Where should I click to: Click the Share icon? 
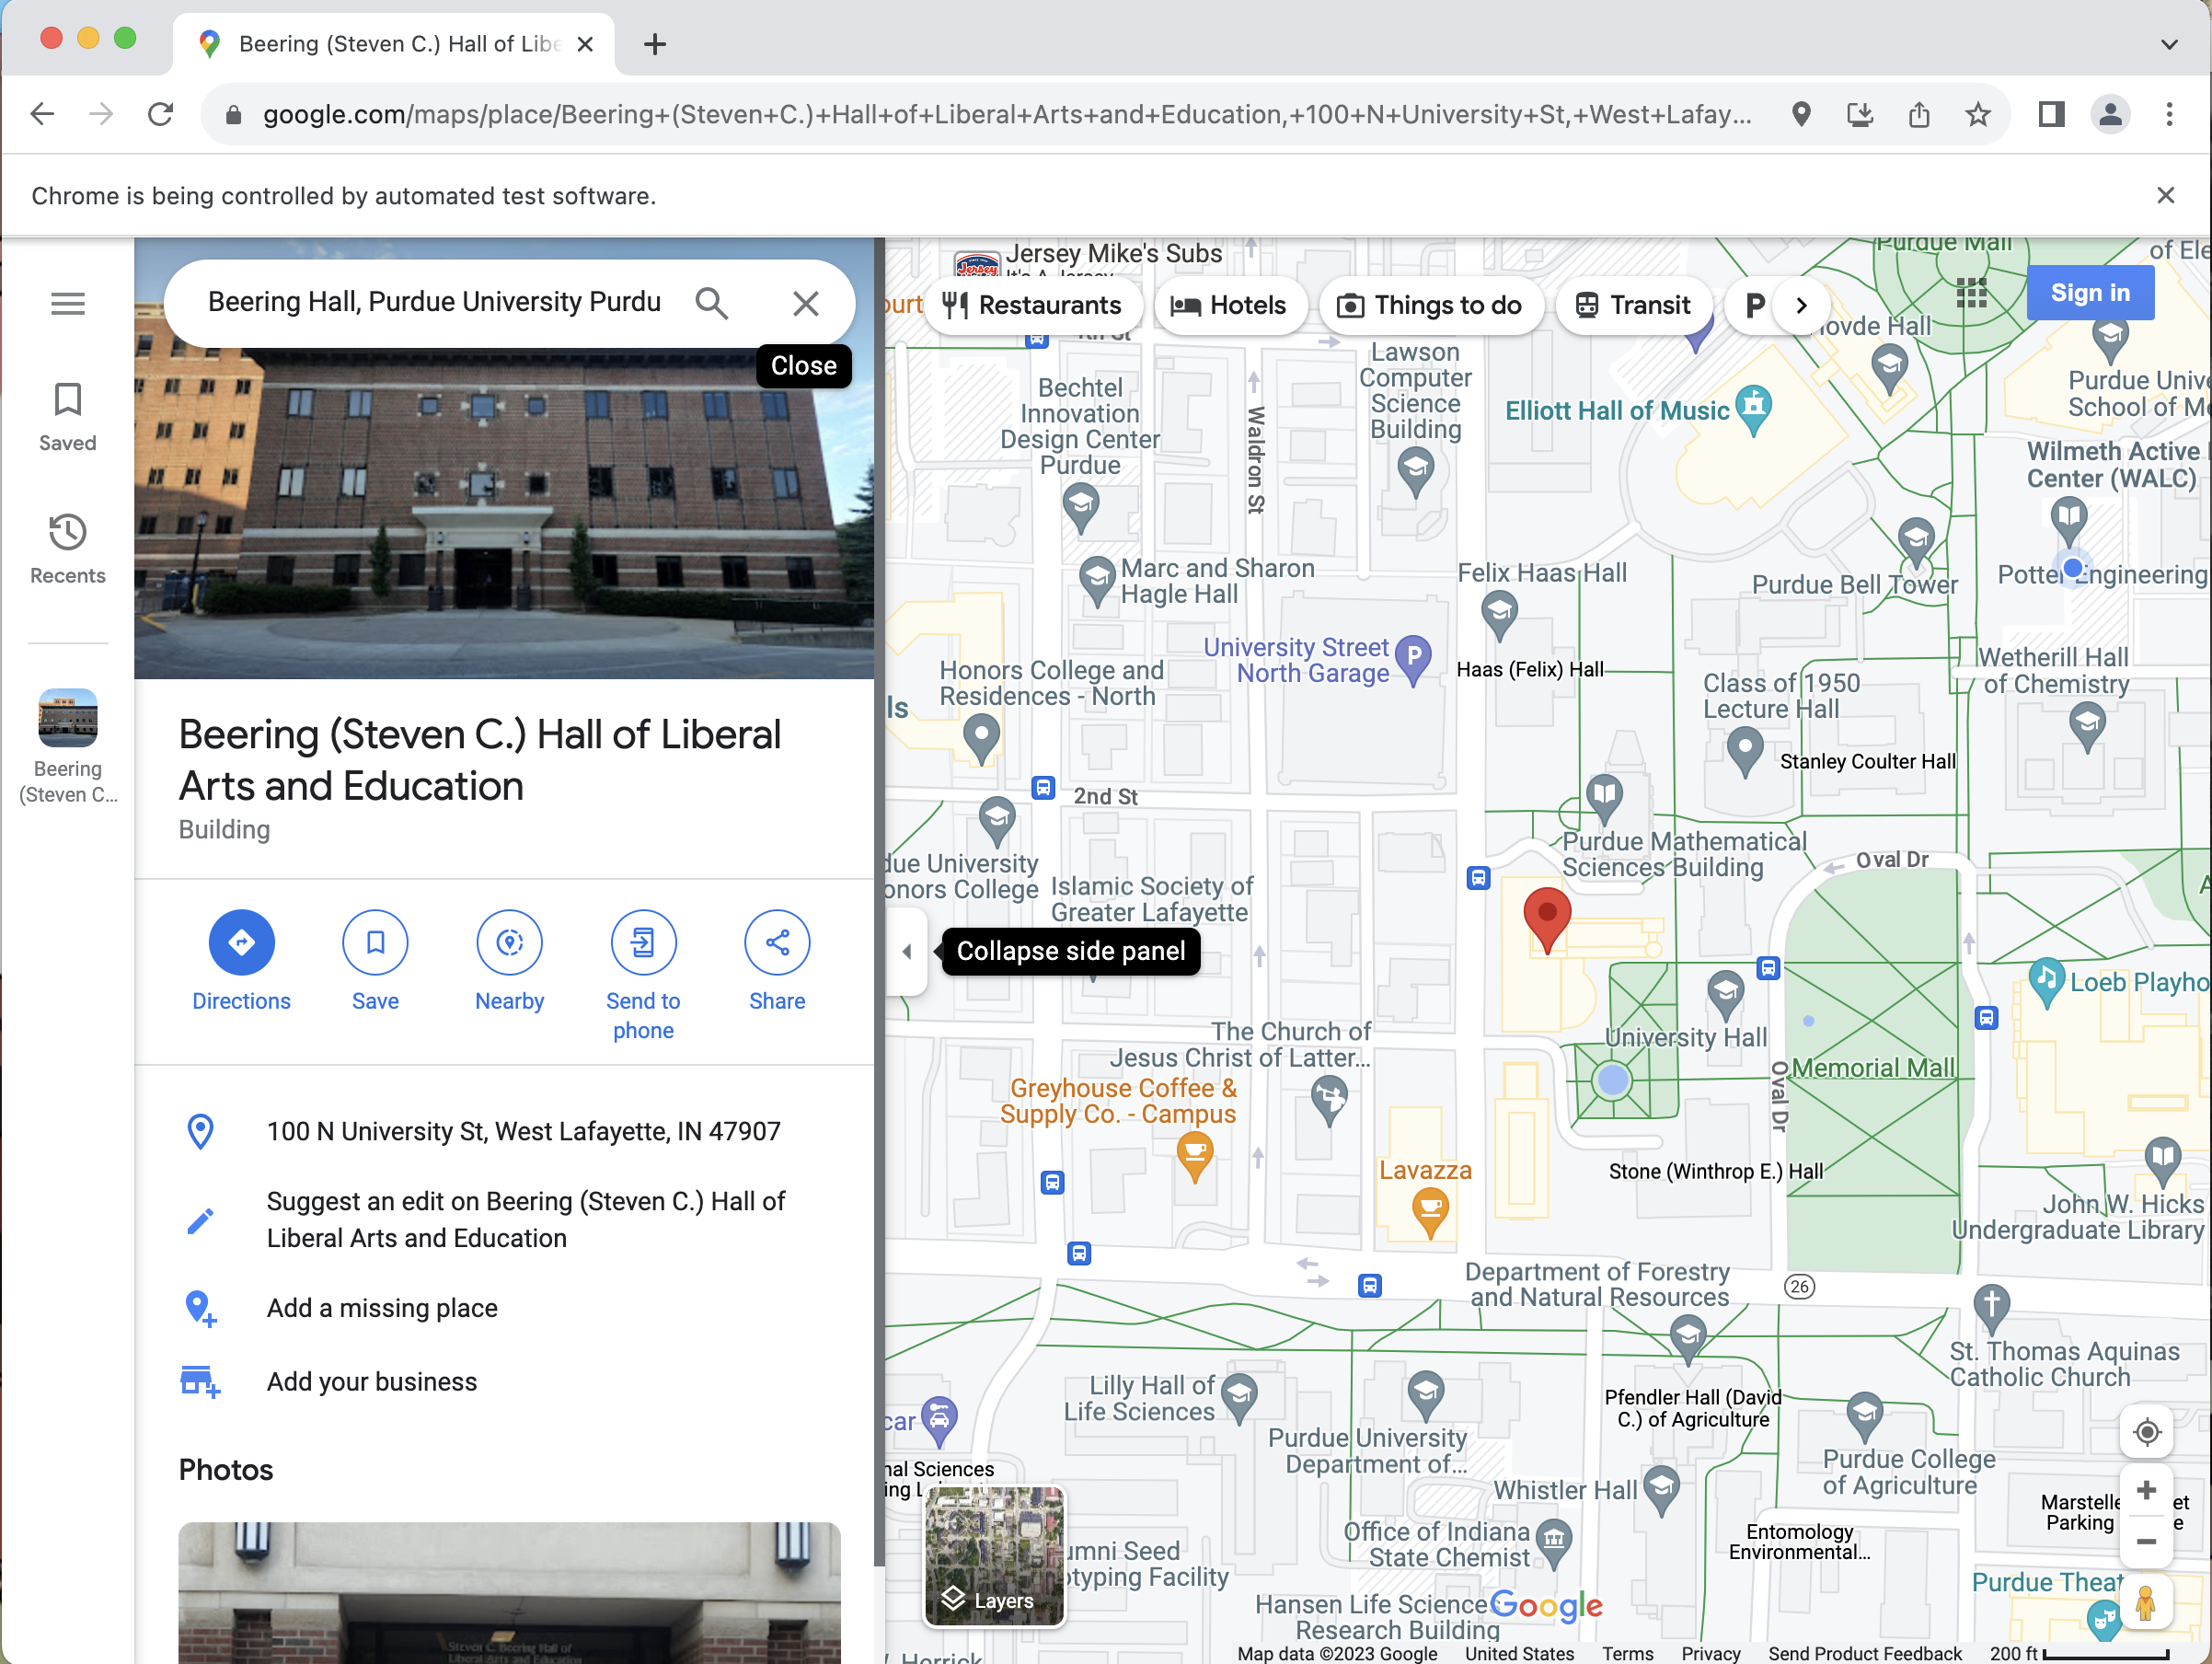(x=777, y=942)
